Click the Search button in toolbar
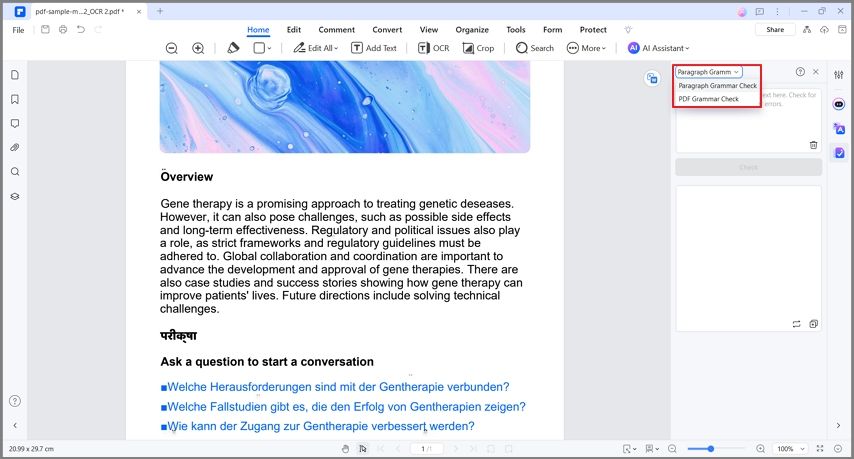The height and width of the screenshot is (459, 854). tap(535, 48)
